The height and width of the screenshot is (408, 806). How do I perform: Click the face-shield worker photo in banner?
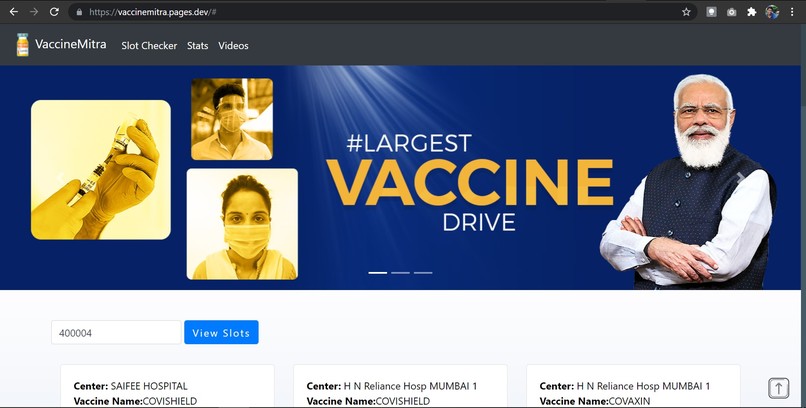tap(232, 119)
